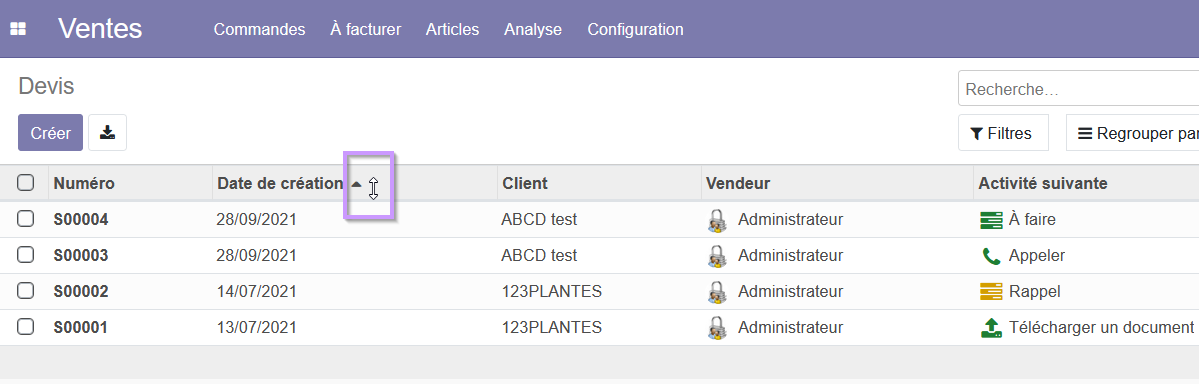Image resolution: width=1199 pixels, height=384 pixels.
Task: Click the Recherche search field
Action: [1078, 89]
